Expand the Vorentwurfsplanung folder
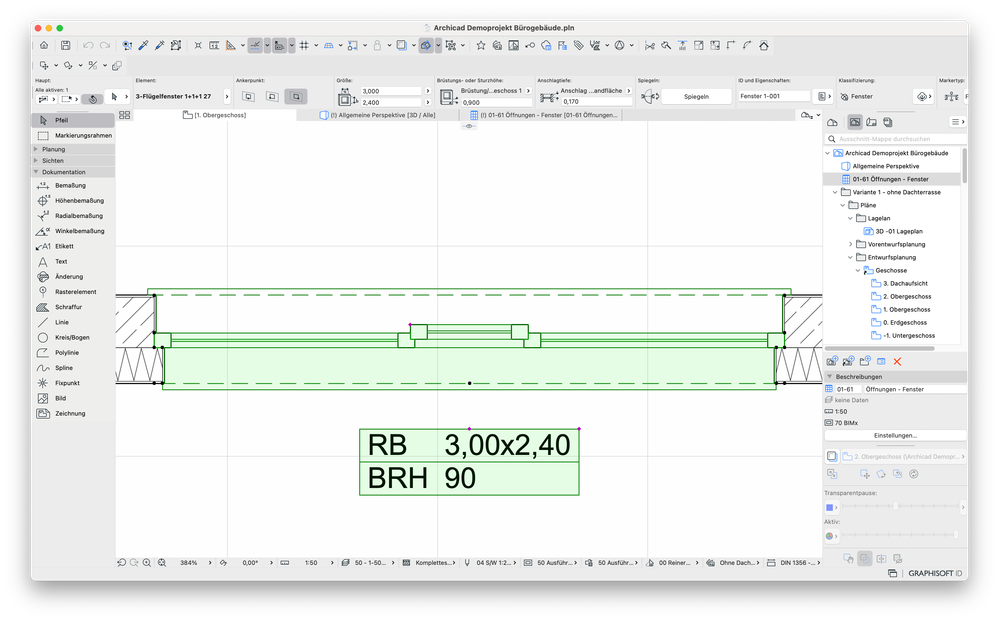 851,244
